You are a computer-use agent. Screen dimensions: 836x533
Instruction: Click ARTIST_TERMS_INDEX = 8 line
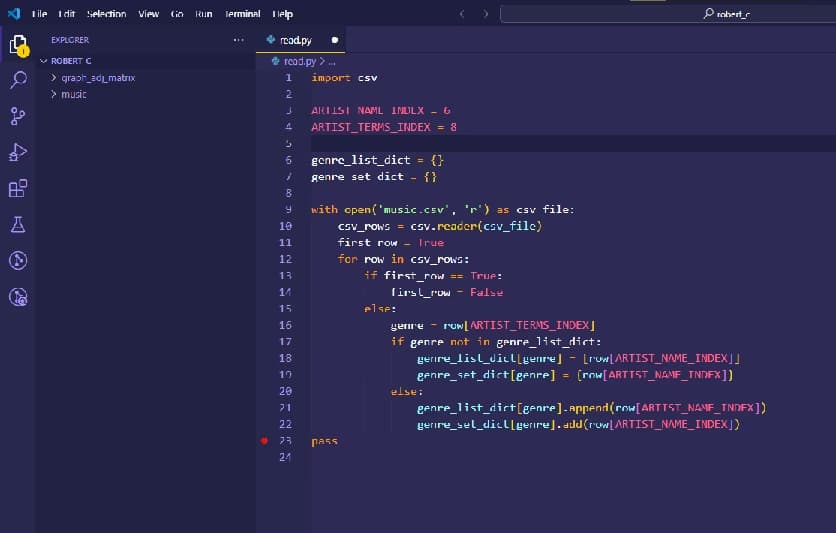(x=384, y=127)
